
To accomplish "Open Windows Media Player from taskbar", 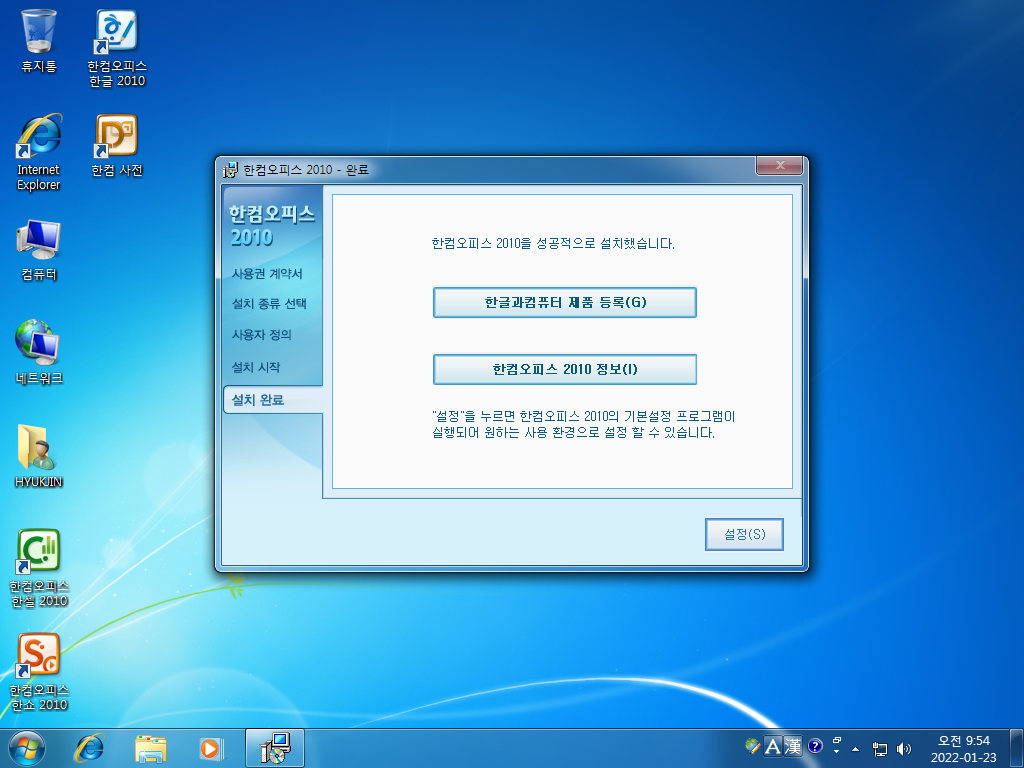I will (x=211, y=748).
